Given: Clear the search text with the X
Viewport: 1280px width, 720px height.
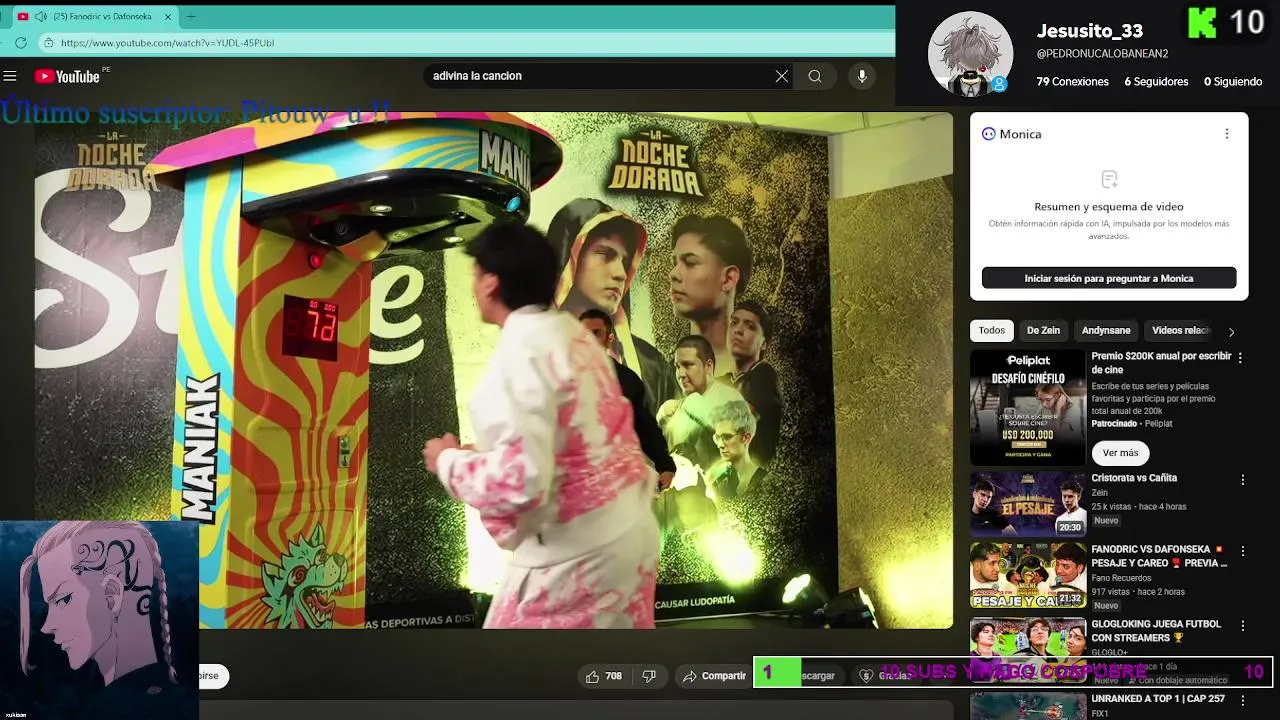Looking at the screenshot, I should coord(782,76).
